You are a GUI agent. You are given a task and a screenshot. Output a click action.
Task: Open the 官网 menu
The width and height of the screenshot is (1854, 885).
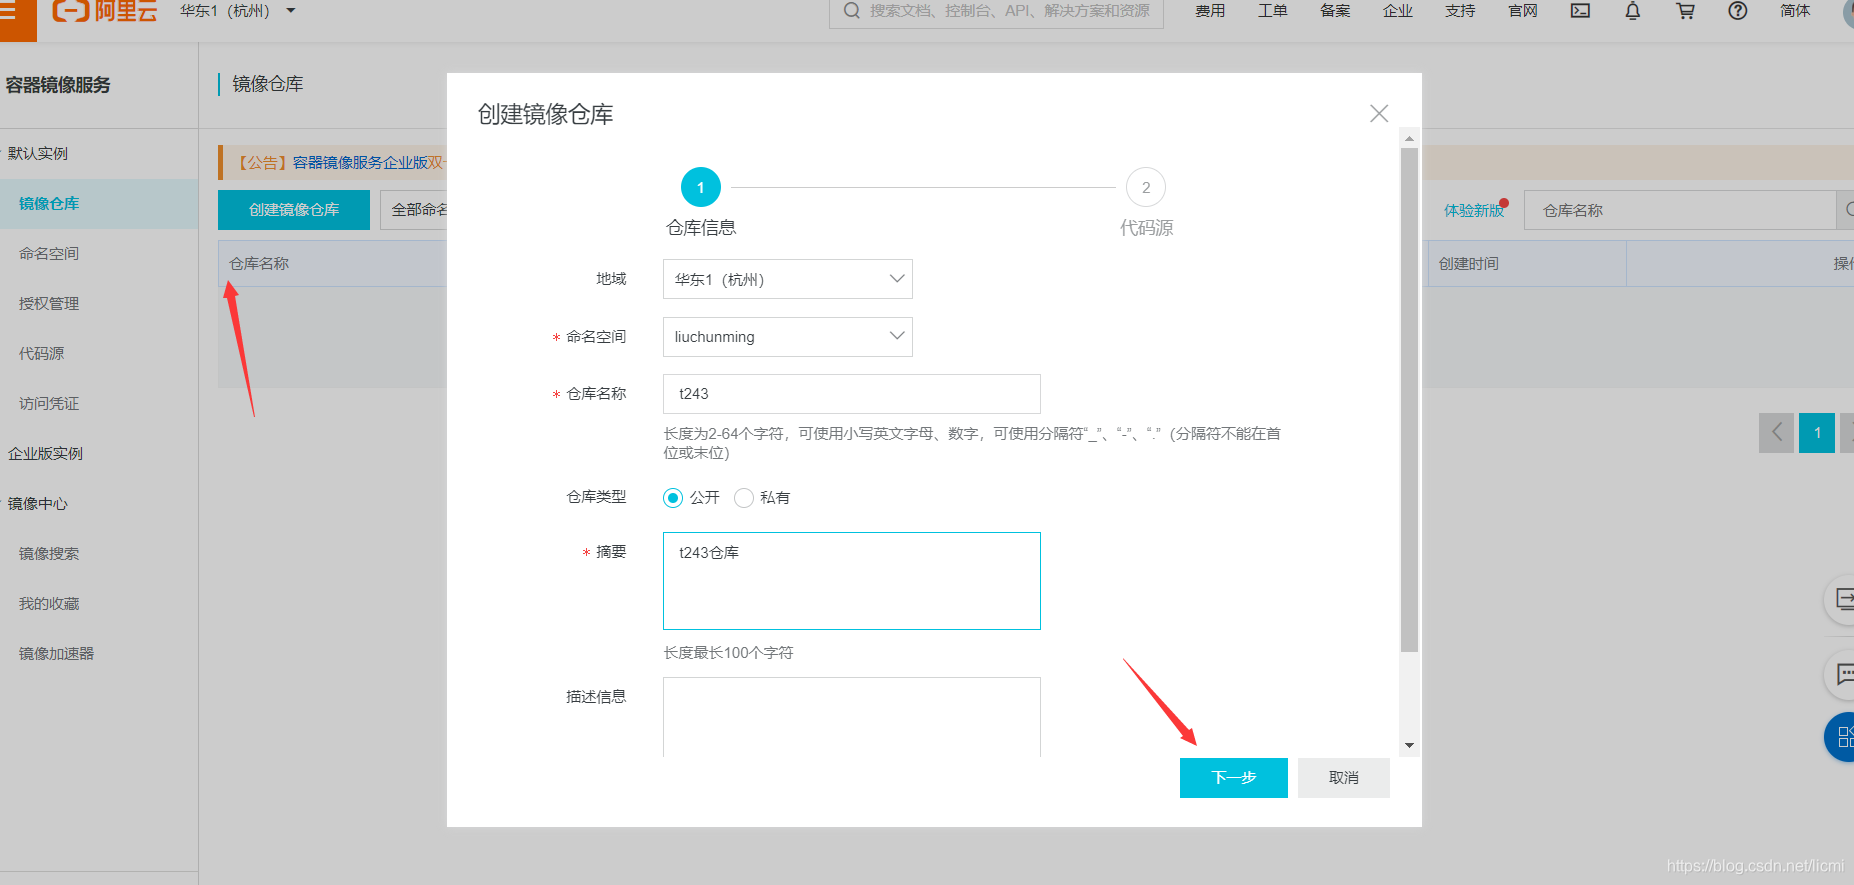click(x=1523, y=11)
